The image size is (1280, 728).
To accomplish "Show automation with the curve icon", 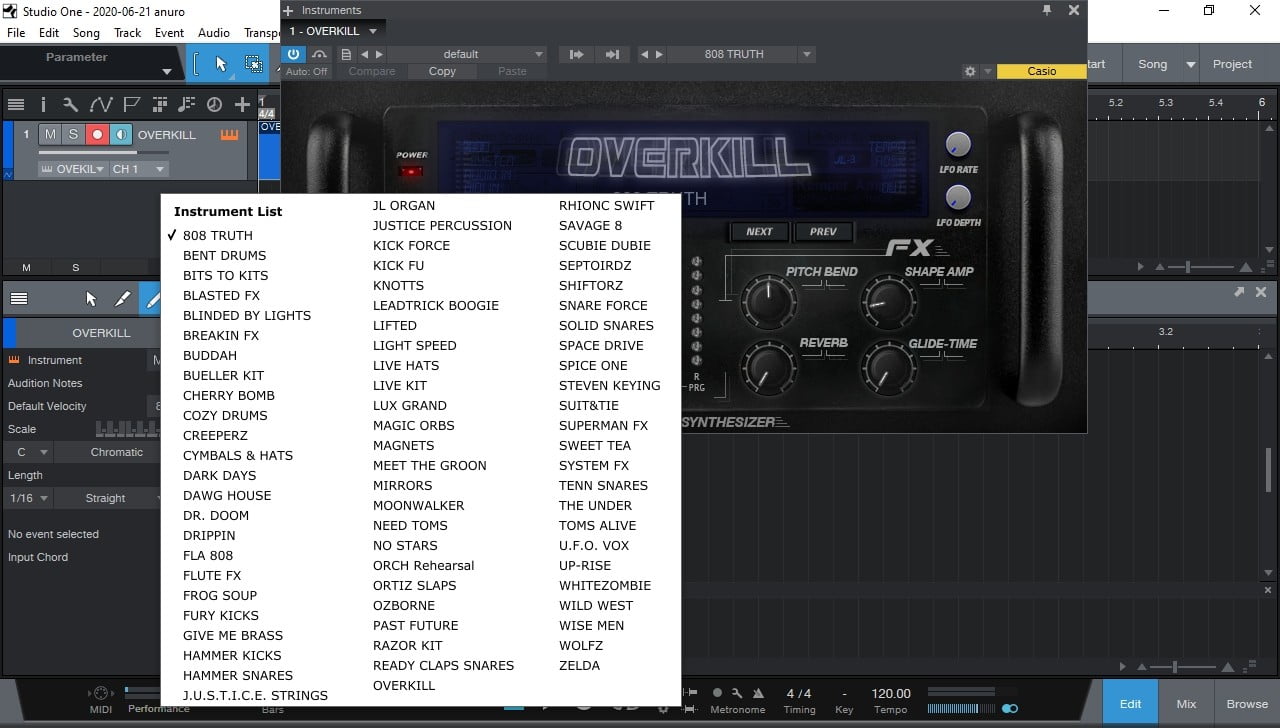I will pyautogui.click(x=101, y=104).
